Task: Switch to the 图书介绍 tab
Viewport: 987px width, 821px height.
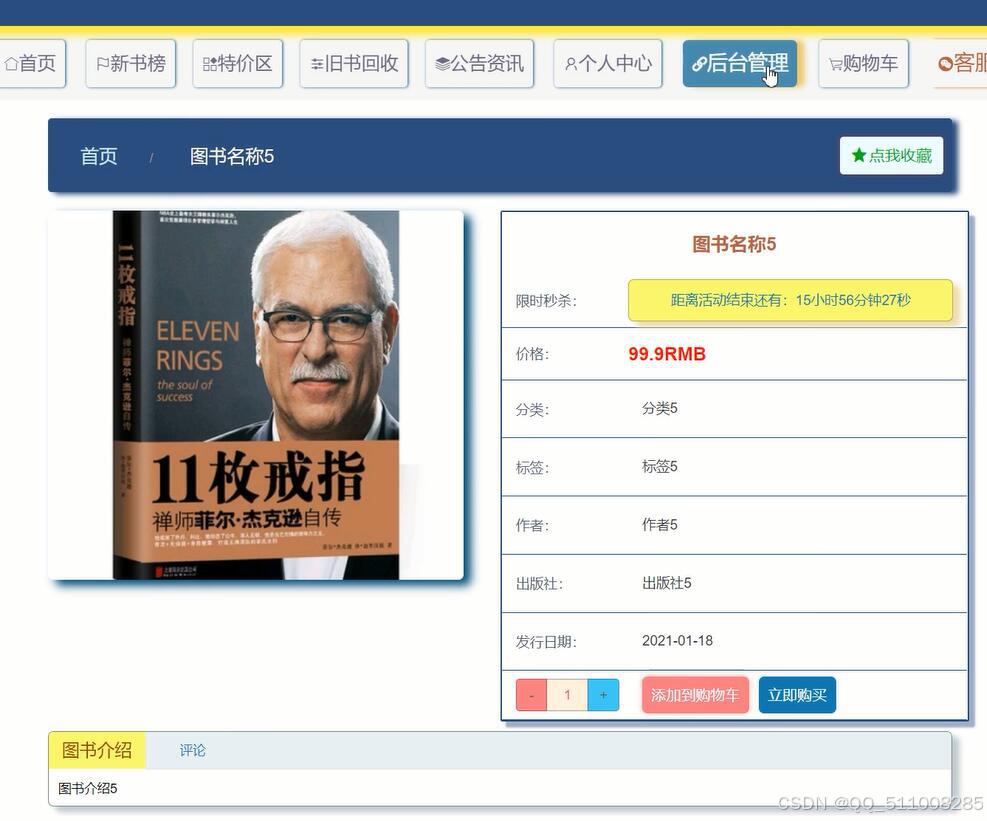Action: point(97,750)
